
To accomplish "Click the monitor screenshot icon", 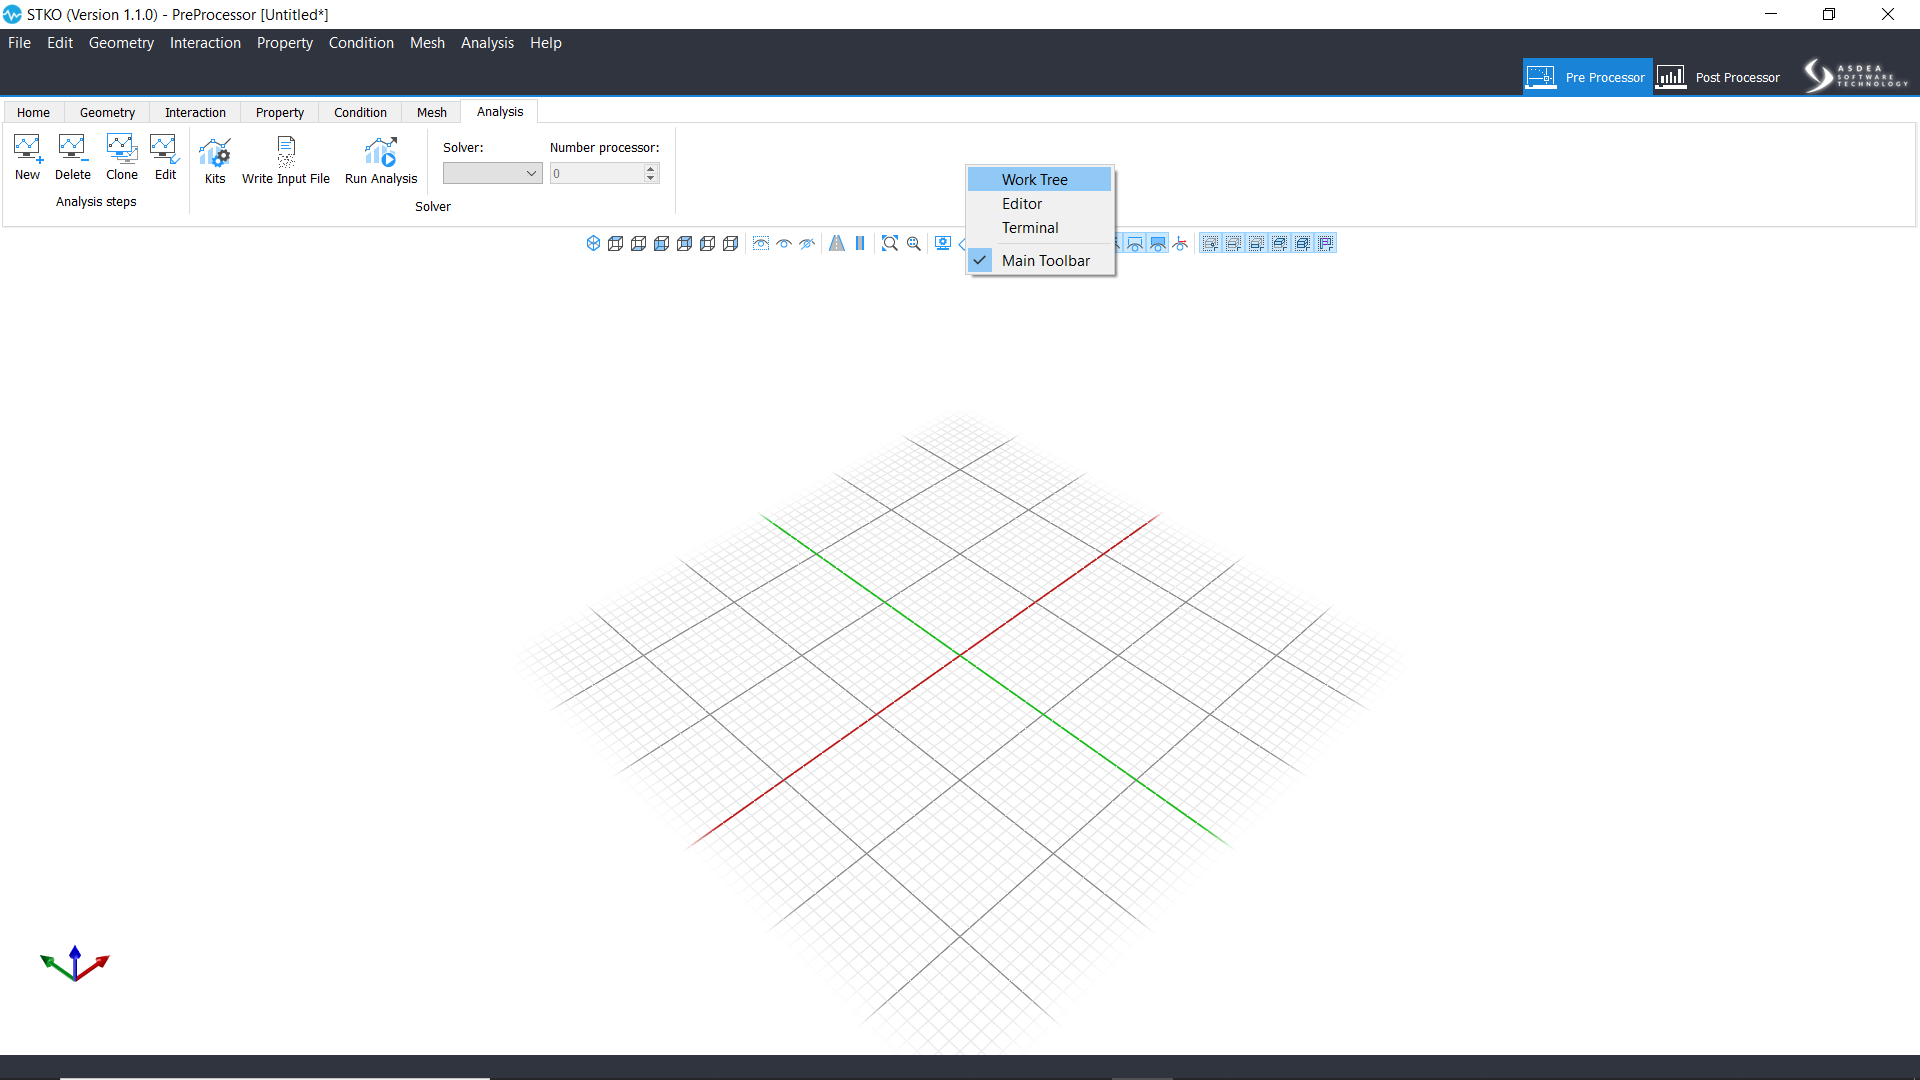I will coord(943,243).
